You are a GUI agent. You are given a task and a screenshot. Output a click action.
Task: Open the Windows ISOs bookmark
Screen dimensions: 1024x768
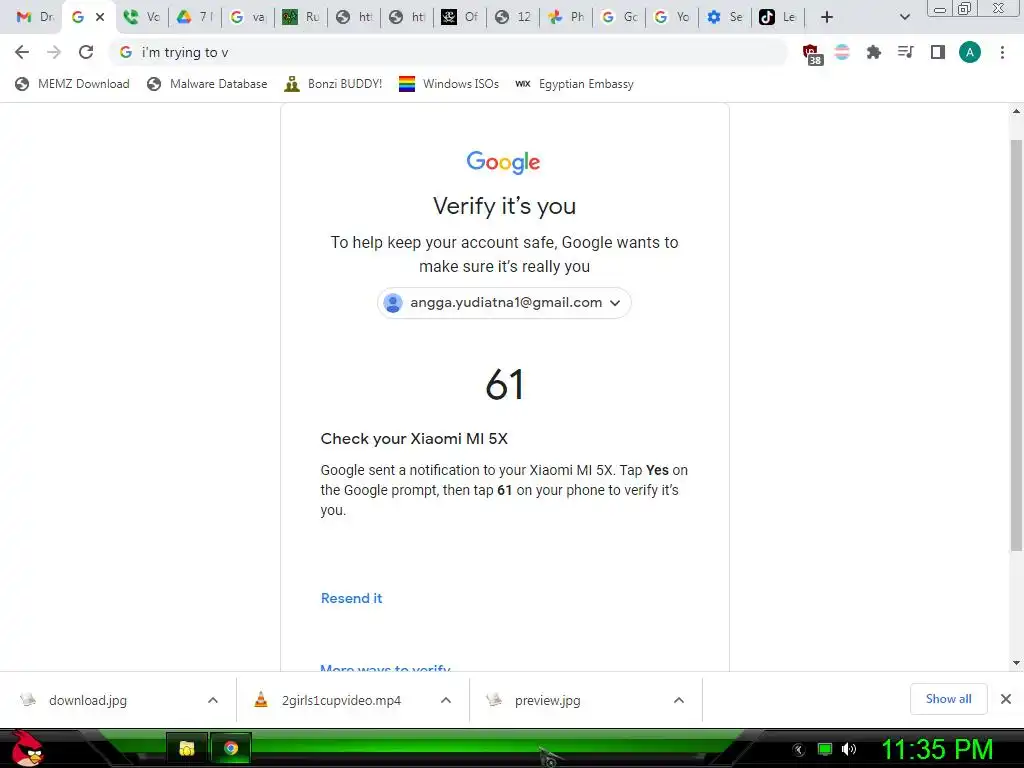point(449,84)
